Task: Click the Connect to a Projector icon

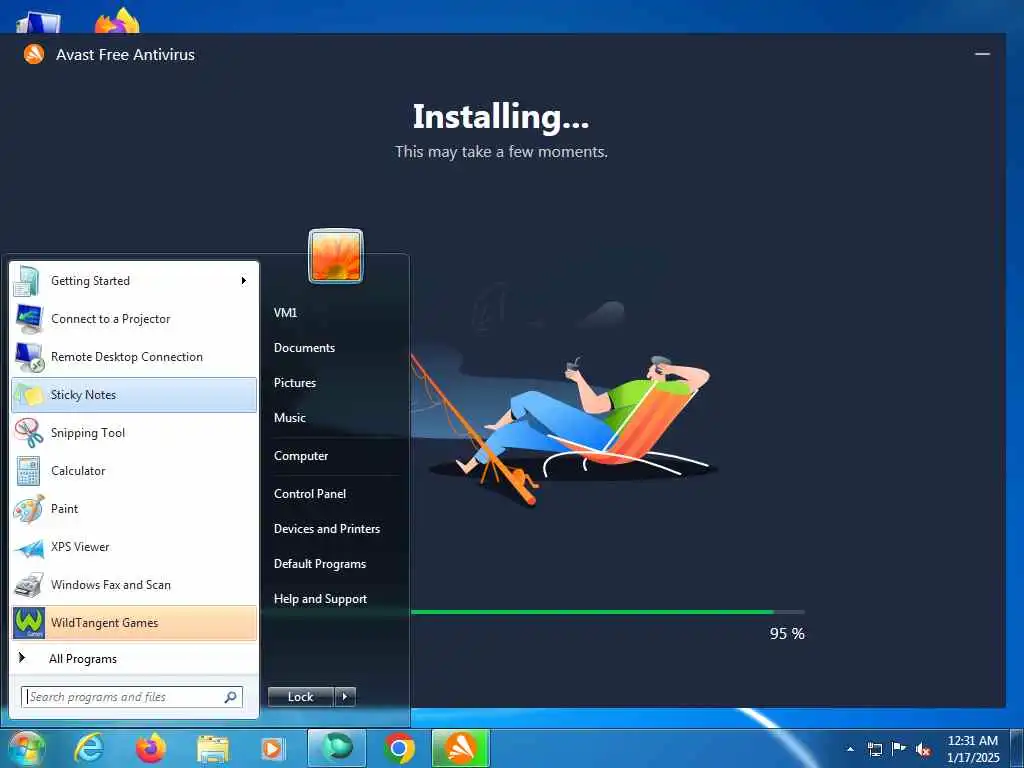Action: [x=29, y=319]
